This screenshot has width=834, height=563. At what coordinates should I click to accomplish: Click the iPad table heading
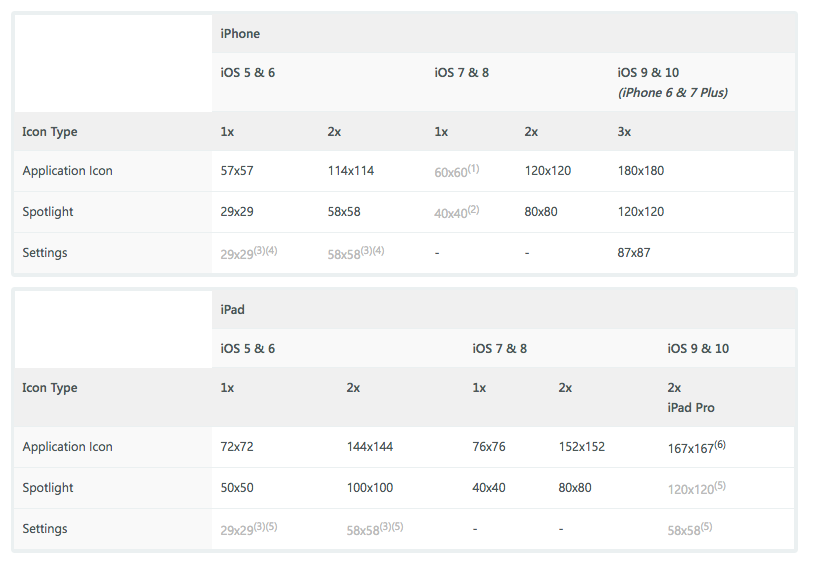pyautogui.click(x=232, y=310)
